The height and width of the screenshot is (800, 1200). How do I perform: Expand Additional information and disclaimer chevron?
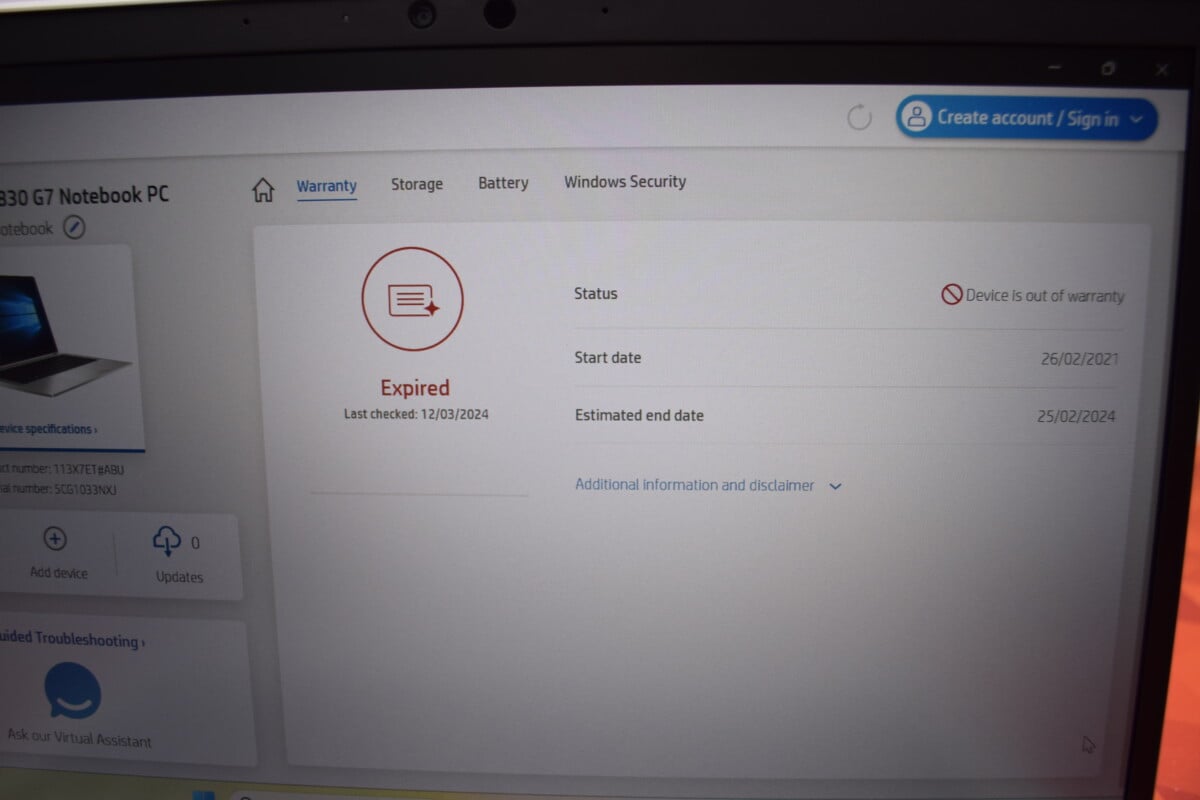(836, 486)
